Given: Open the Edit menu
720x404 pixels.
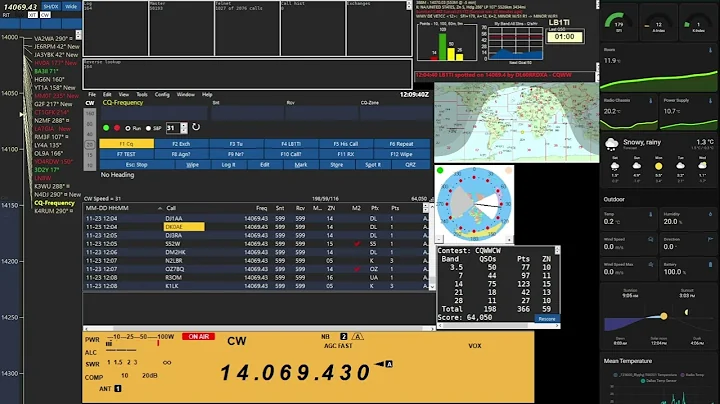Looking at the screenshot, I should pyautogui.click(x=107, y=95).
